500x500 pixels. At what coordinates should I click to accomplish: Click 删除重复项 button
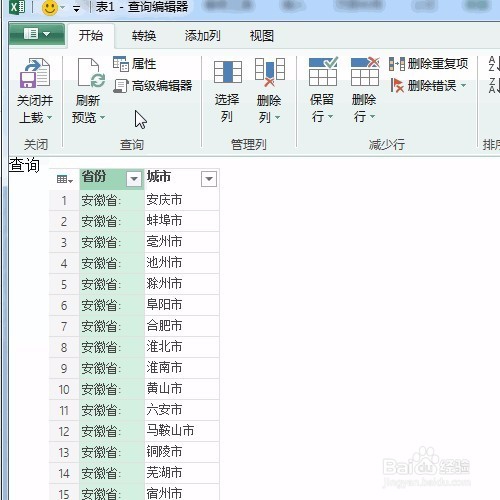tap(429, 64)
